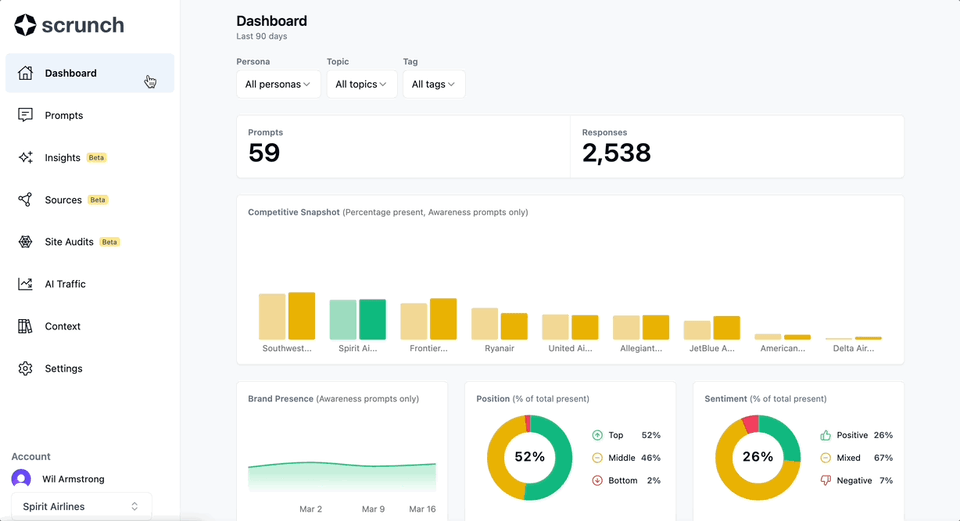Click the Position donut chart center 52%

(529, 457)
